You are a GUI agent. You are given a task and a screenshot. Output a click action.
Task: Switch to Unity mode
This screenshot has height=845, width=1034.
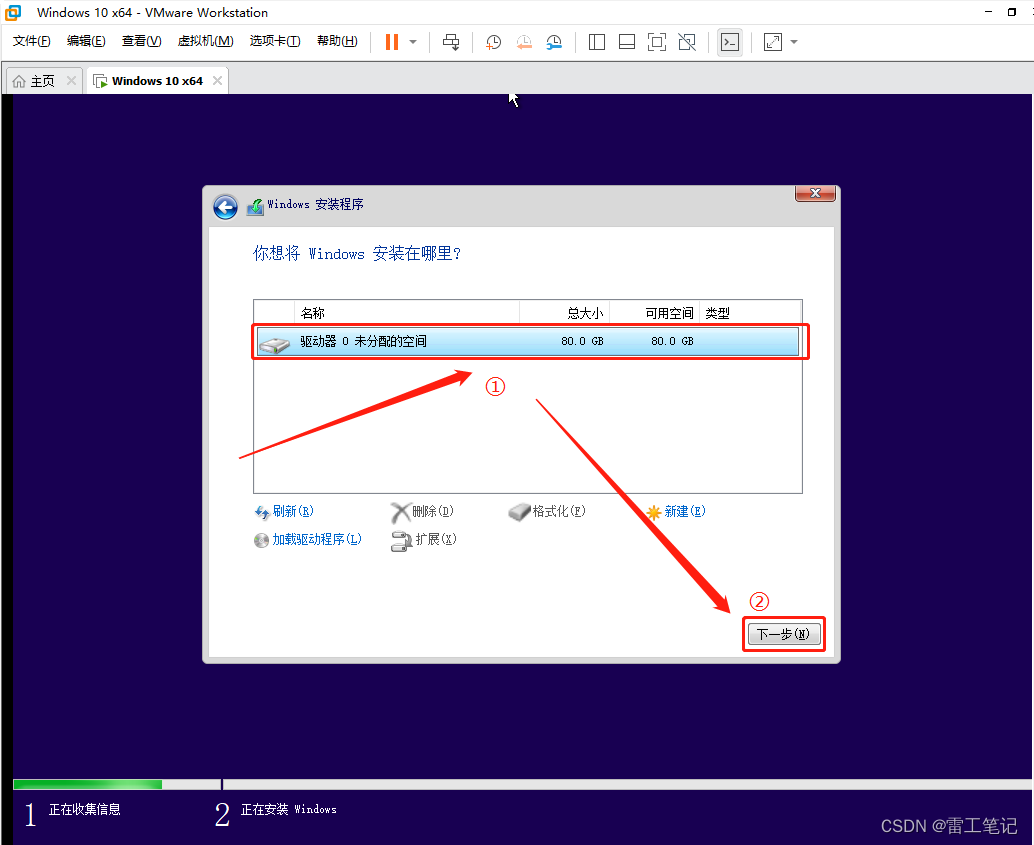tap(687, 42)
